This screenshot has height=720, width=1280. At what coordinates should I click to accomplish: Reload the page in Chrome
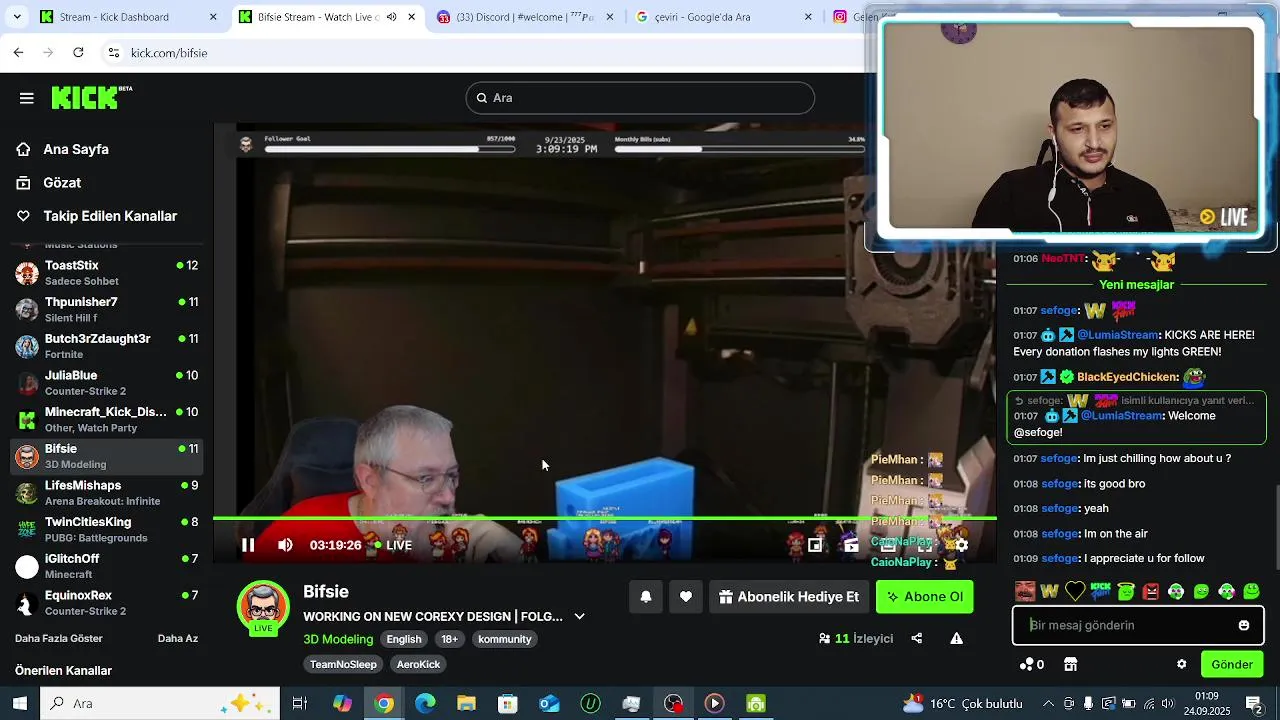click(x=78, y=52)
